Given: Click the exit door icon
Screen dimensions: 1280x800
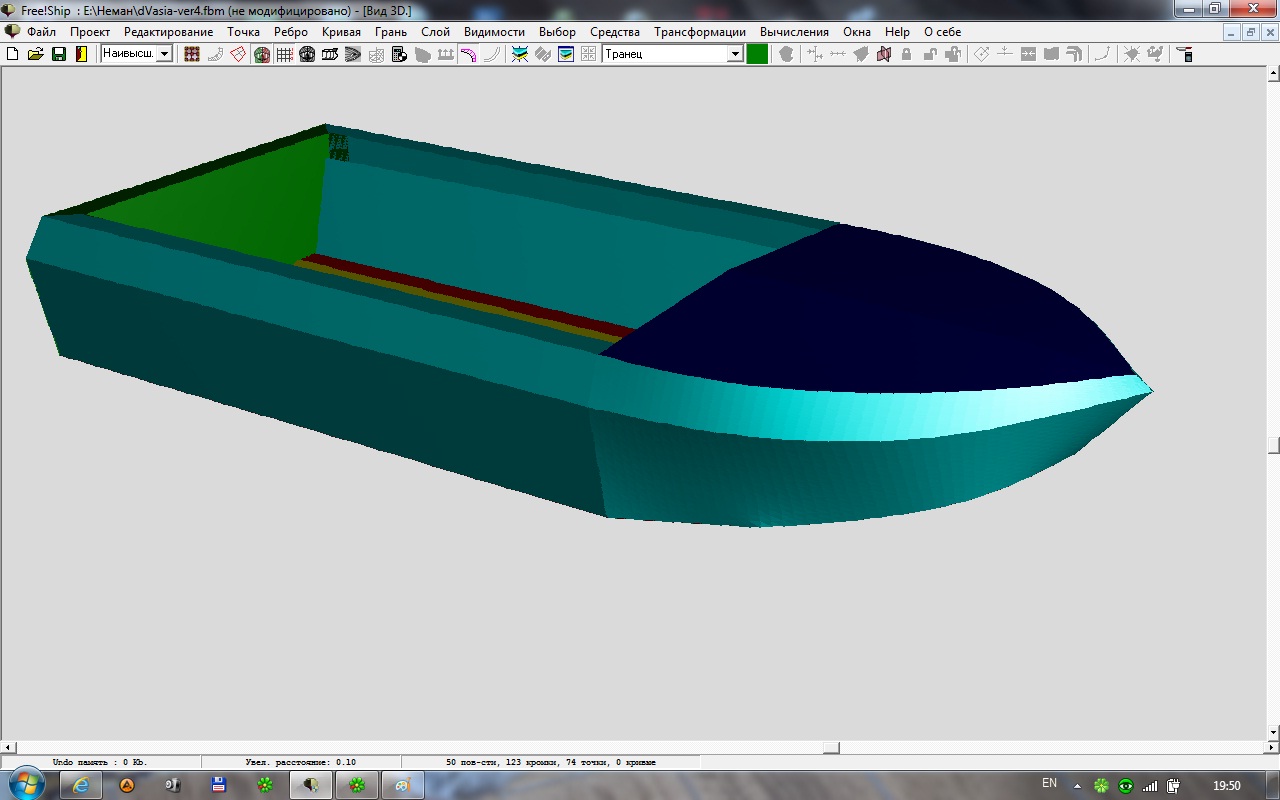Looking at the screenshot, I should pos(81,54).
